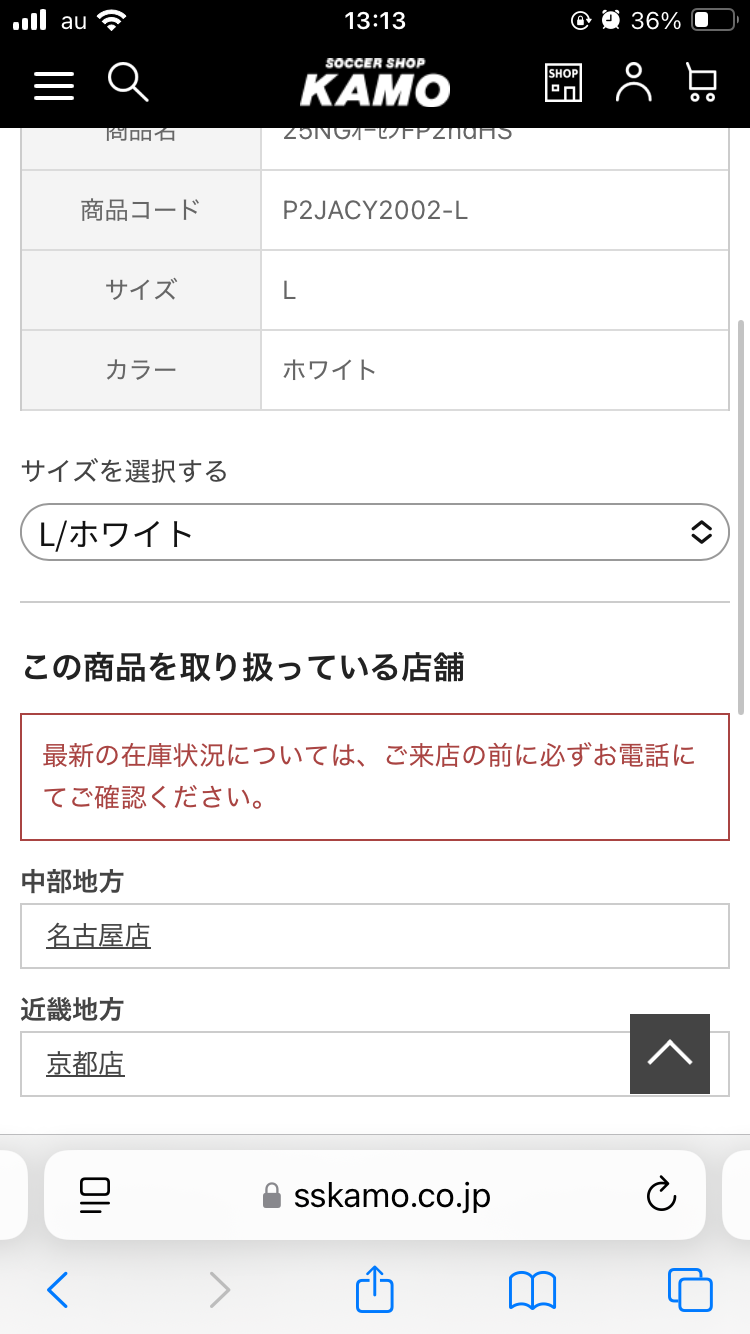Image resolution: width=750 pixels, height=1334 pixels.
Task: Tap the Safari forward arrow
Action: (x=219, y=1290)
